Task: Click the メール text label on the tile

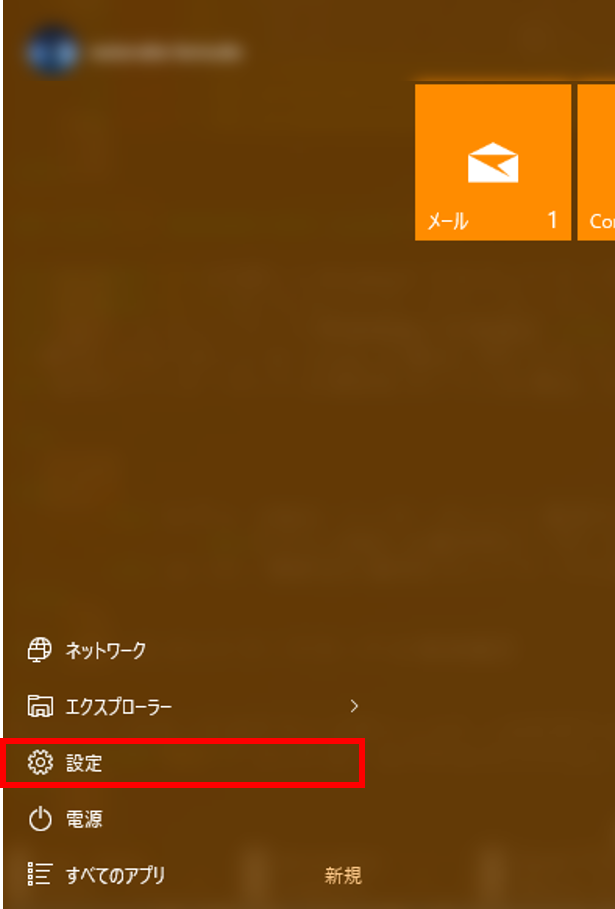Action: pos(447,221)
